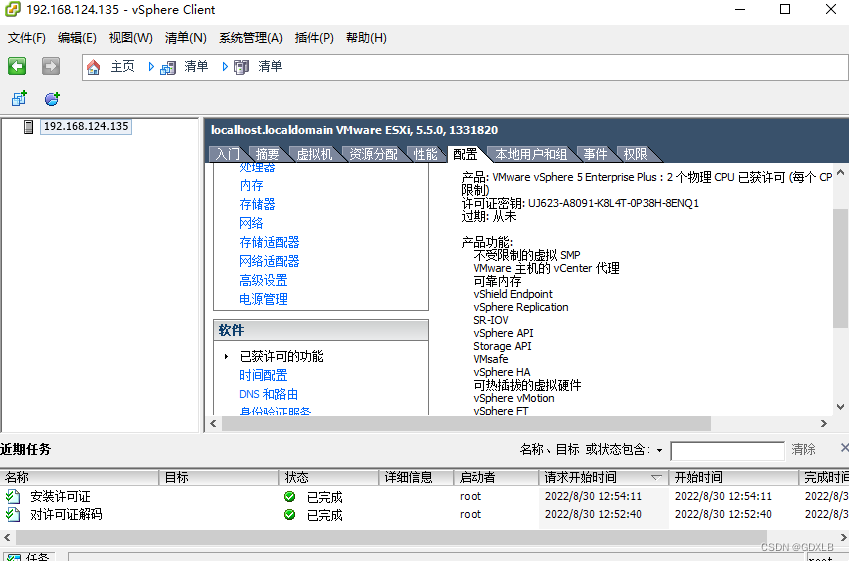Viewport: 849px width, 561px height.
Task: Click the task filter text field
Action: pyautogui.click(x=727, y=451)
